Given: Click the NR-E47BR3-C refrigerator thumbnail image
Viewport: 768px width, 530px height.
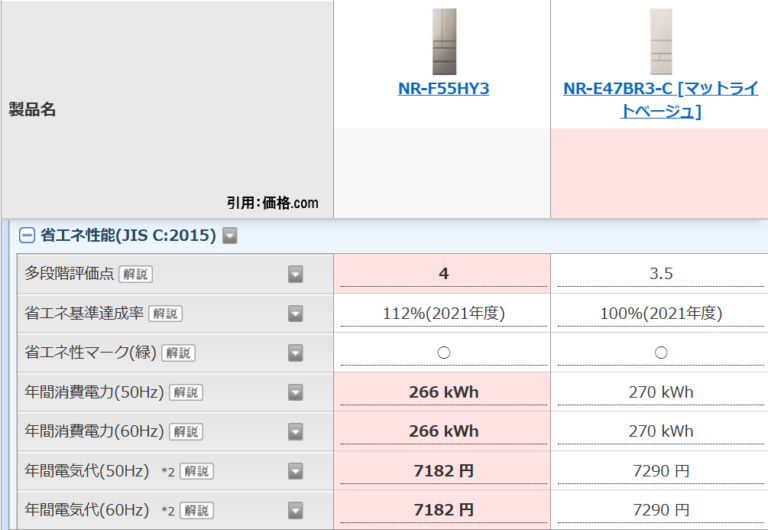Looking at the screenshot, I should click(661, 42).
